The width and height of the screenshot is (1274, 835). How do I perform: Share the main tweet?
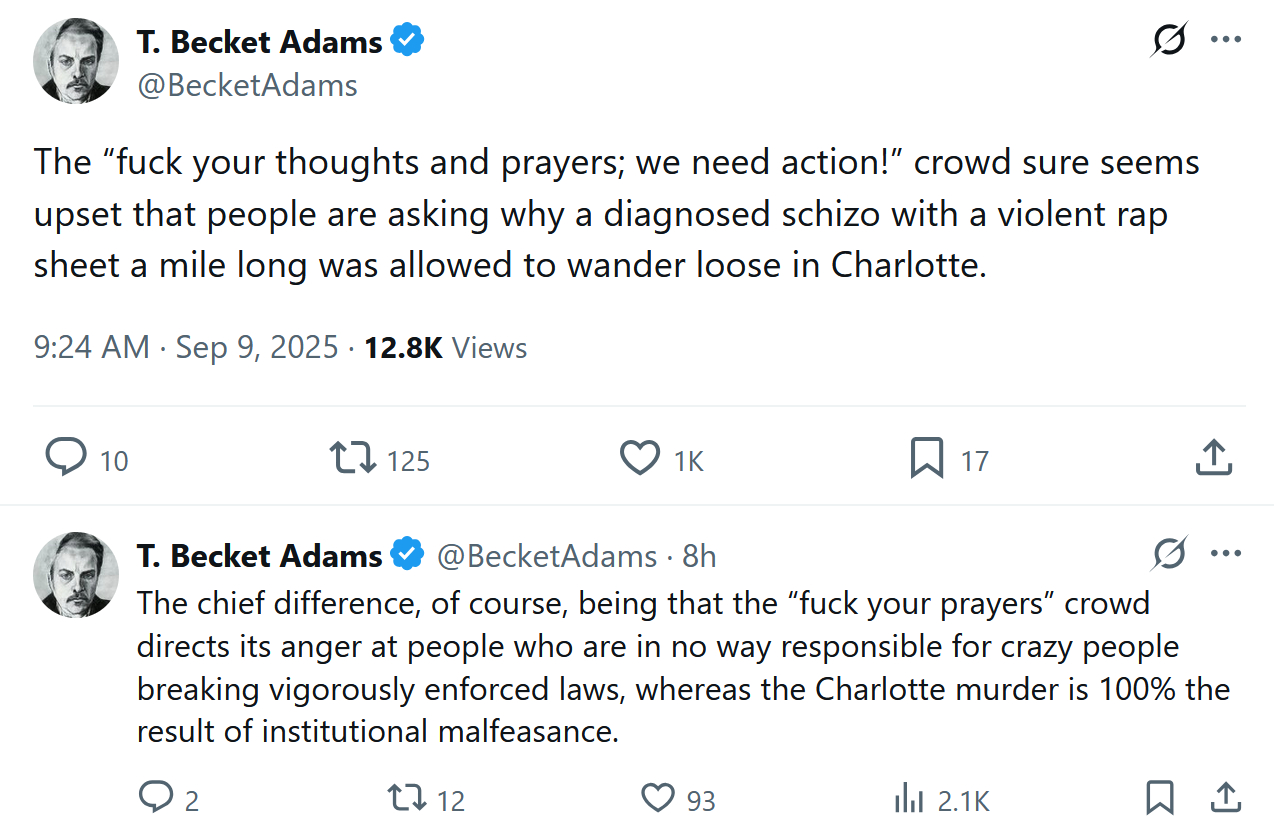click(1213, 458)
